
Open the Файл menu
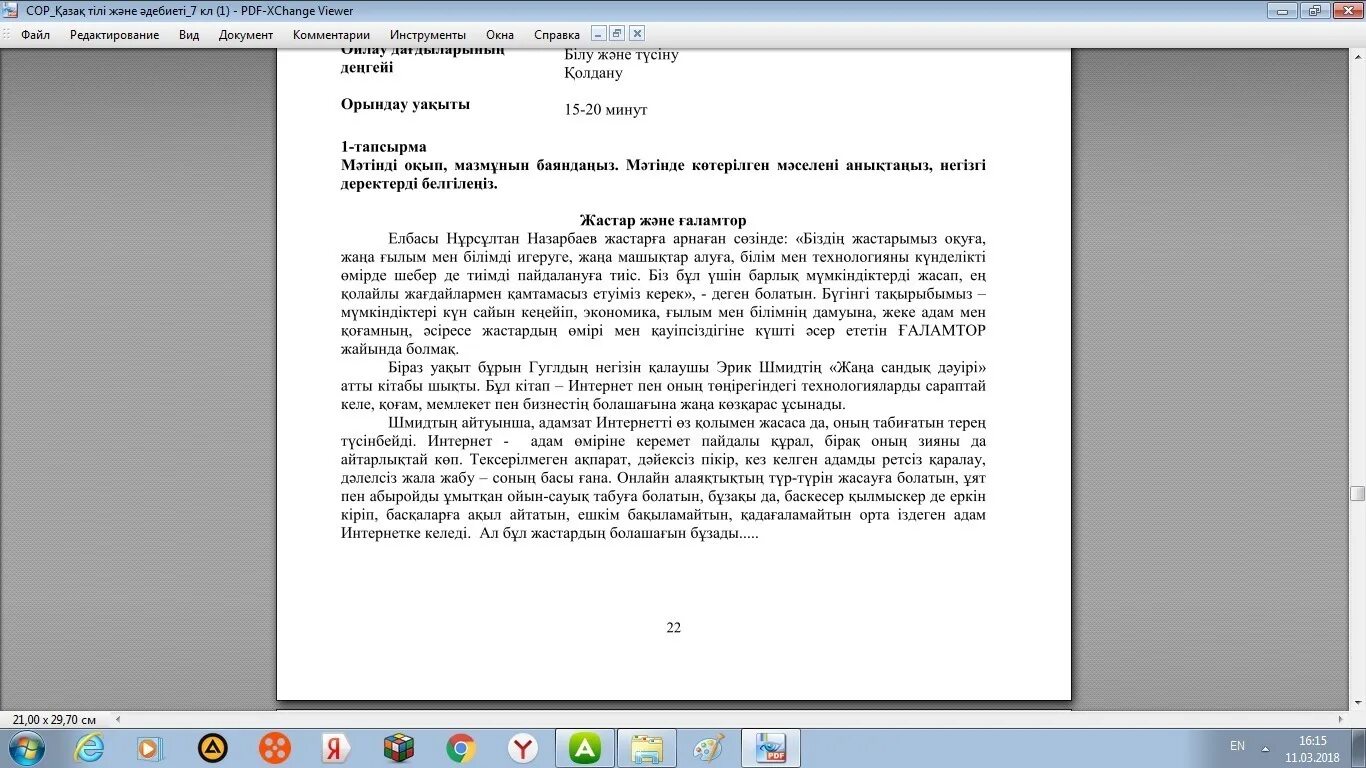(35, 34)
